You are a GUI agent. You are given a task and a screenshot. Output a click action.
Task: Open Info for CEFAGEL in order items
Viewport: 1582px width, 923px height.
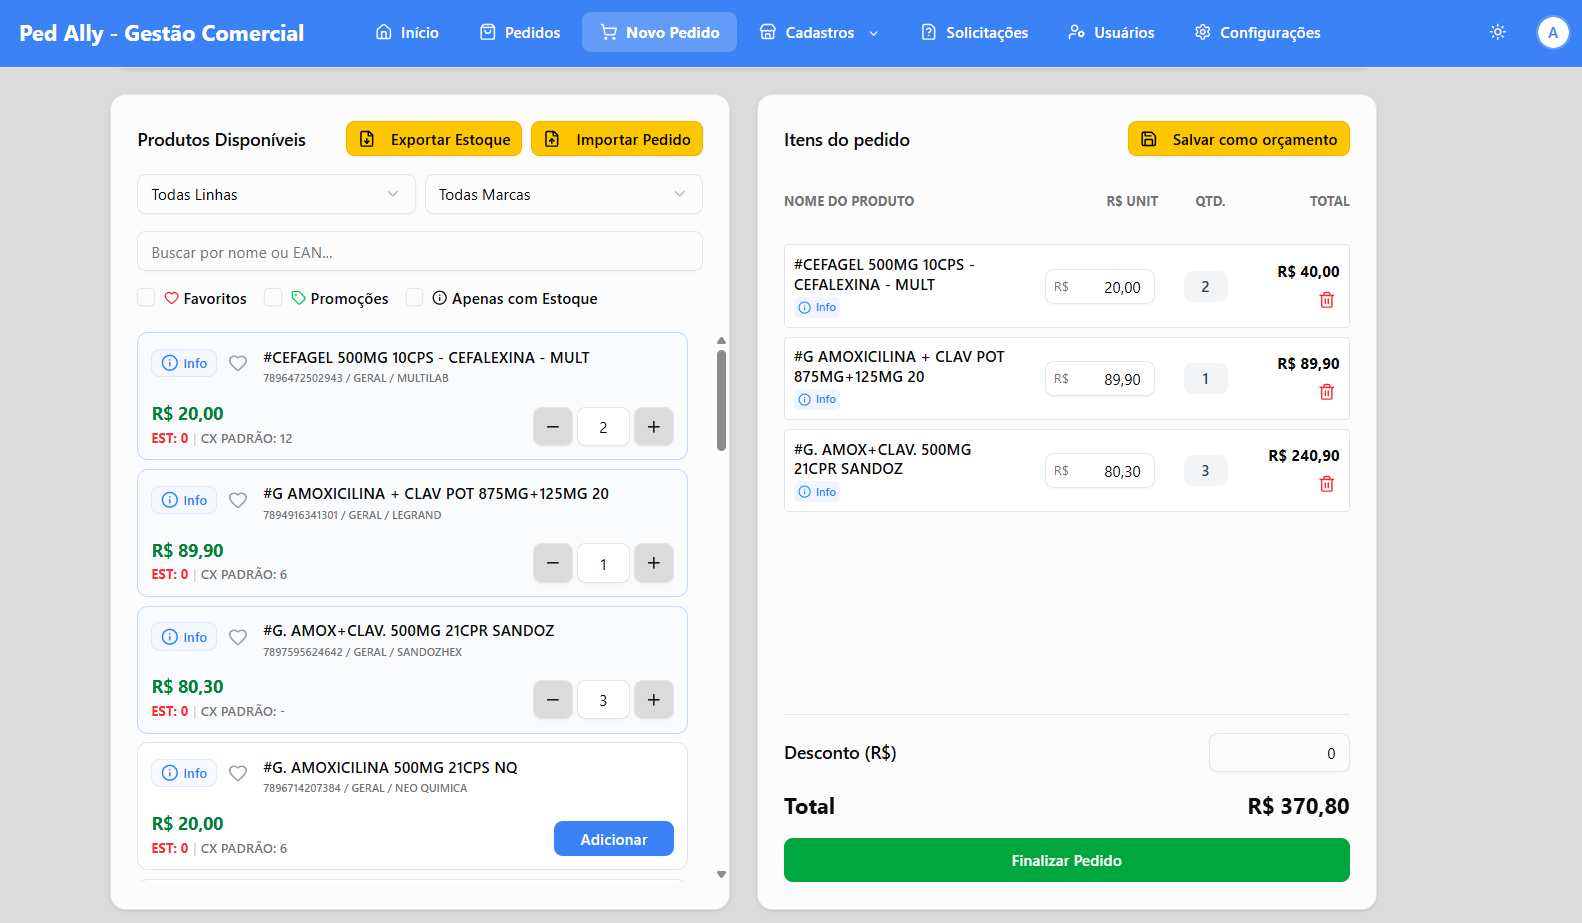pos(817,307)
